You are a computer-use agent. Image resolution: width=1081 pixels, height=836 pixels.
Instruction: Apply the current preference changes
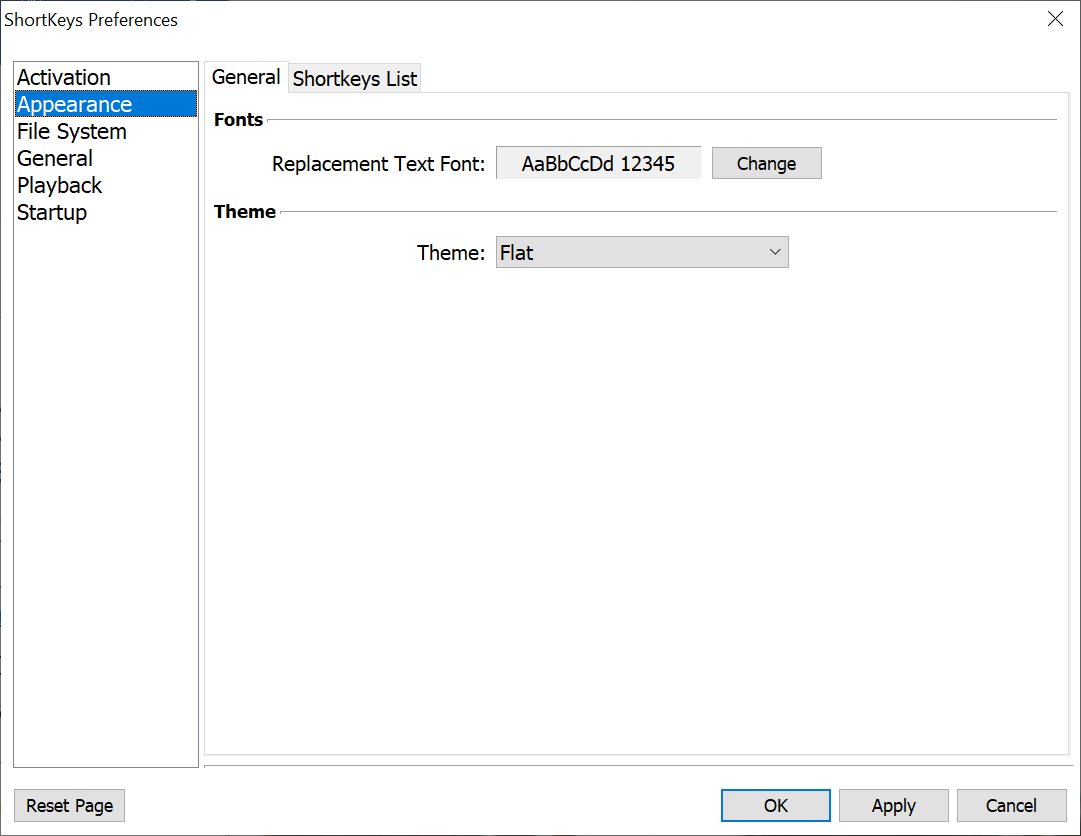(893, 806)
